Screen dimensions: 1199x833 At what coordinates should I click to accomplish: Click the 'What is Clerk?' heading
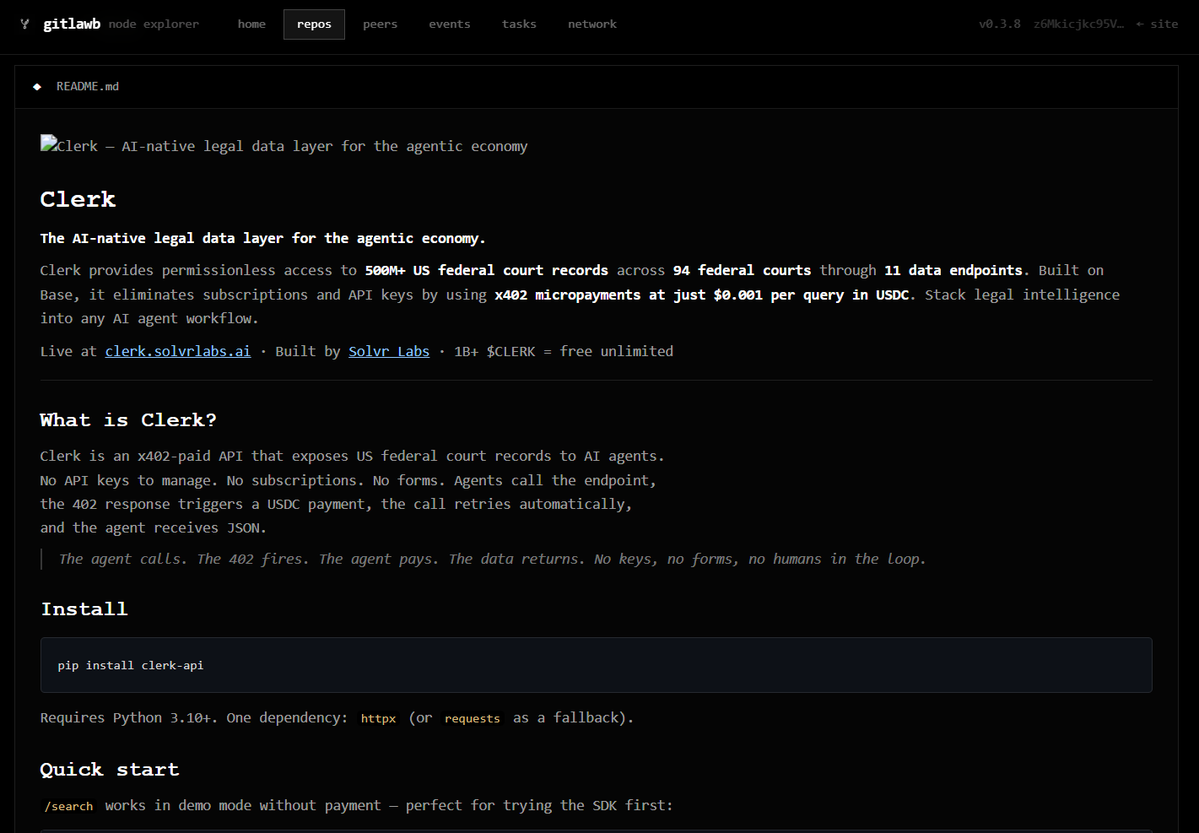[x=128, y=420]
